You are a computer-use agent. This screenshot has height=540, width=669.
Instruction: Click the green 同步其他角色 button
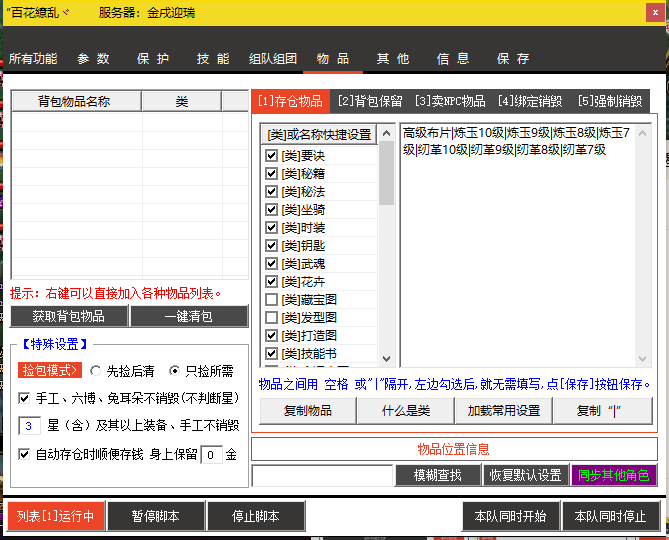(614, 475)
